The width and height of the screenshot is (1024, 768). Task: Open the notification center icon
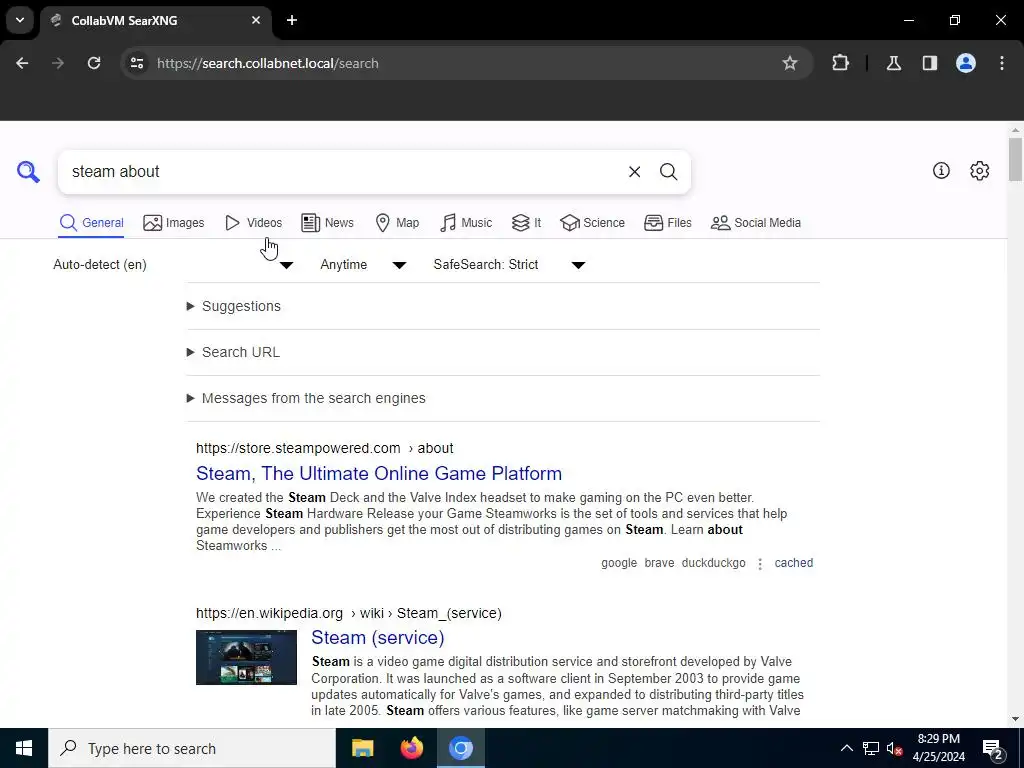click(x=993, y=748)
